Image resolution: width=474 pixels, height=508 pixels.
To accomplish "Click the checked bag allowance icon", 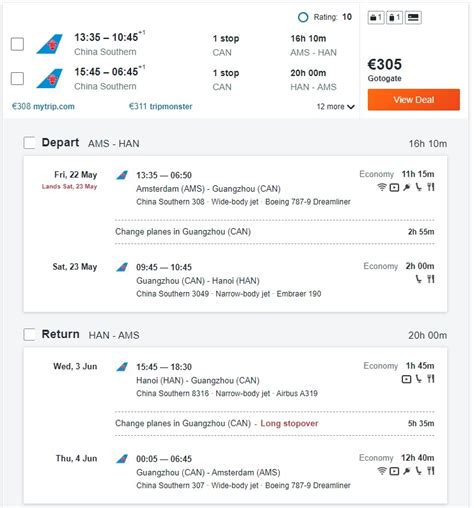I will pyautogui.click(x=394, y=17).
